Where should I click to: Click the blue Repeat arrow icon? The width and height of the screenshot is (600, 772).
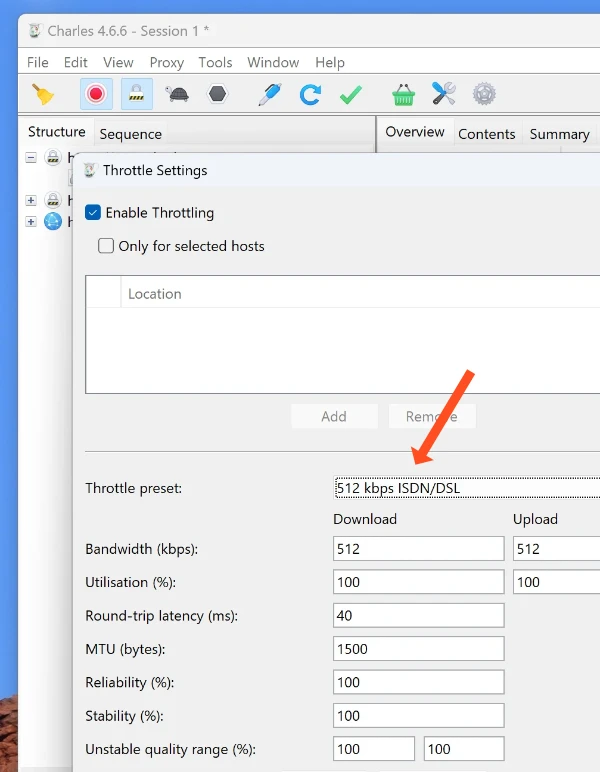point(310,94)
